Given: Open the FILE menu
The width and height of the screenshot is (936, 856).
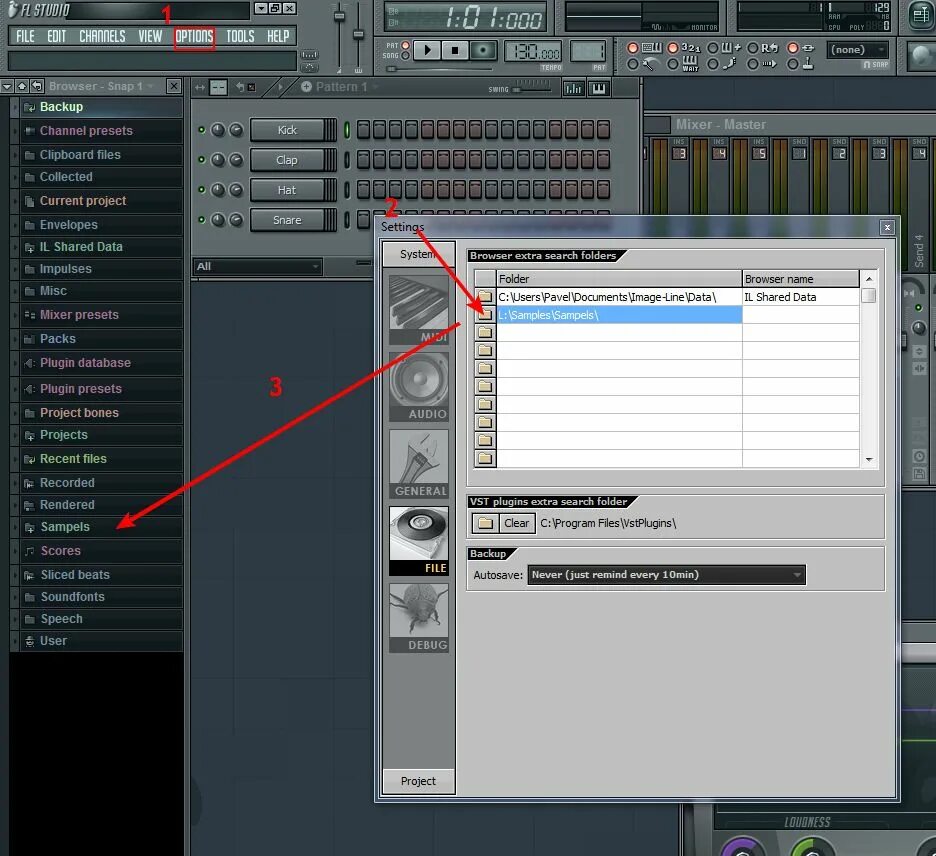Looking at the screenshot, I should coord(25,36).
